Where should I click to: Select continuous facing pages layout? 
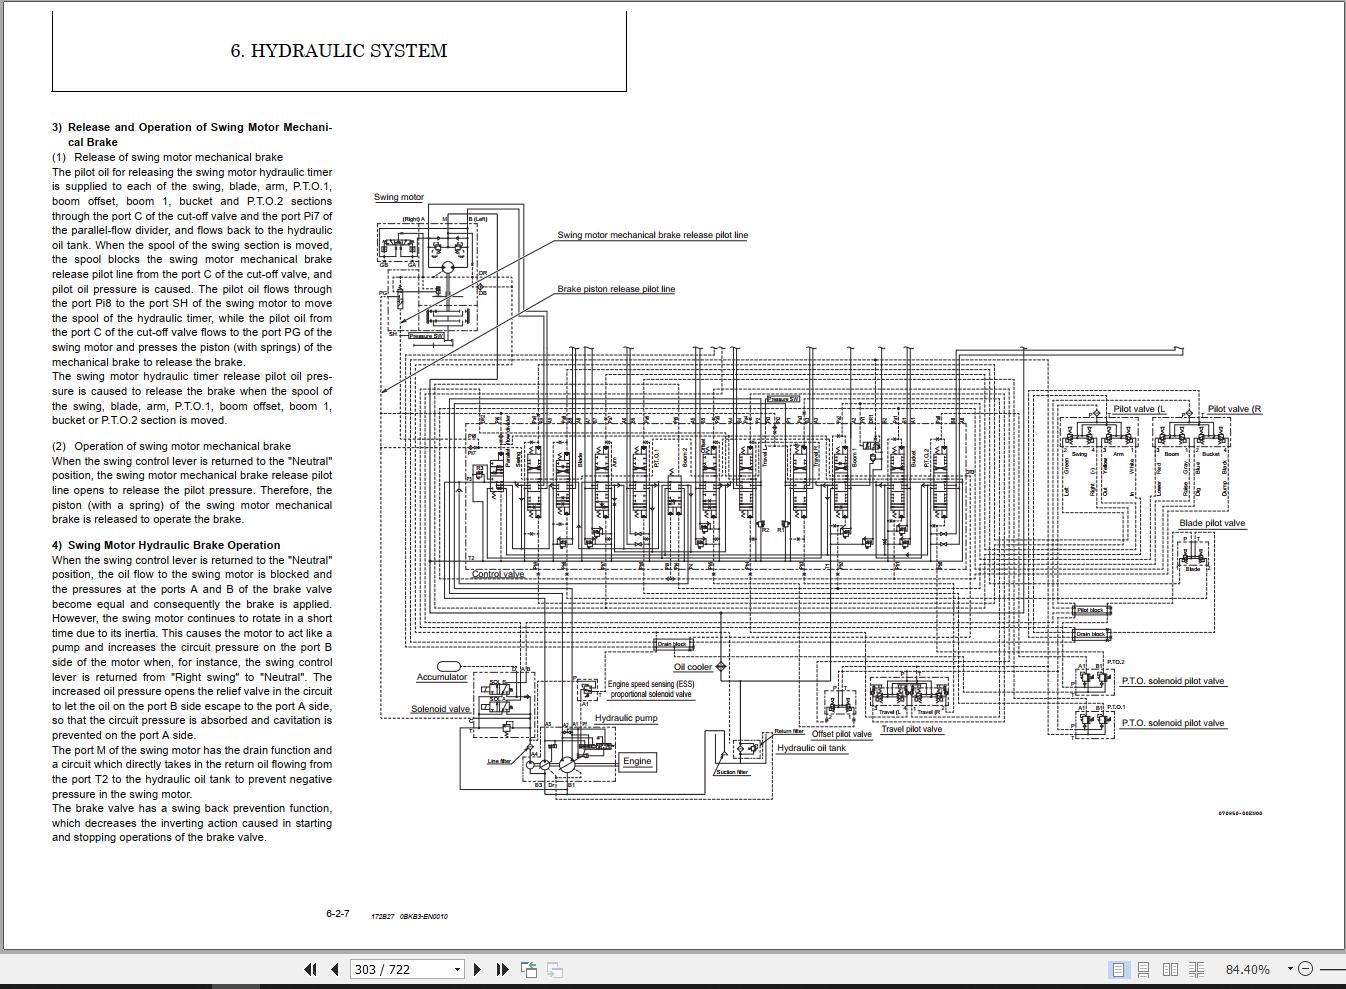click(x=1196, y=969)
